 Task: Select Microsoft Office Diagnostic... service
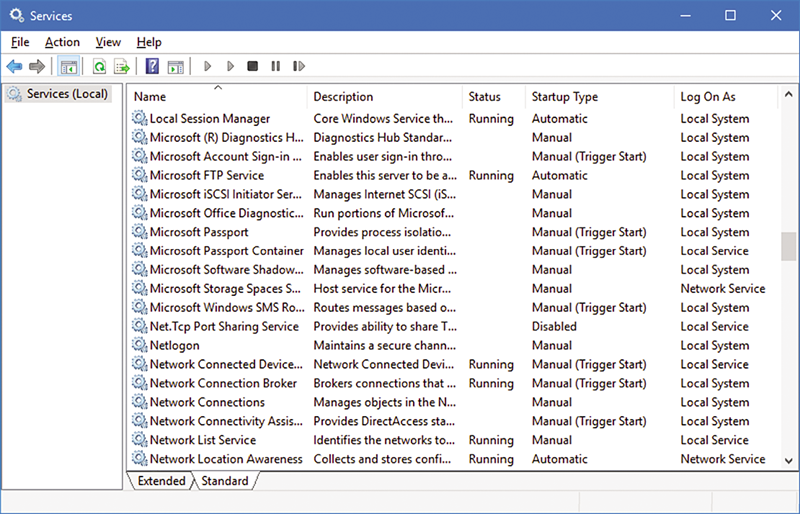[227, 213]
